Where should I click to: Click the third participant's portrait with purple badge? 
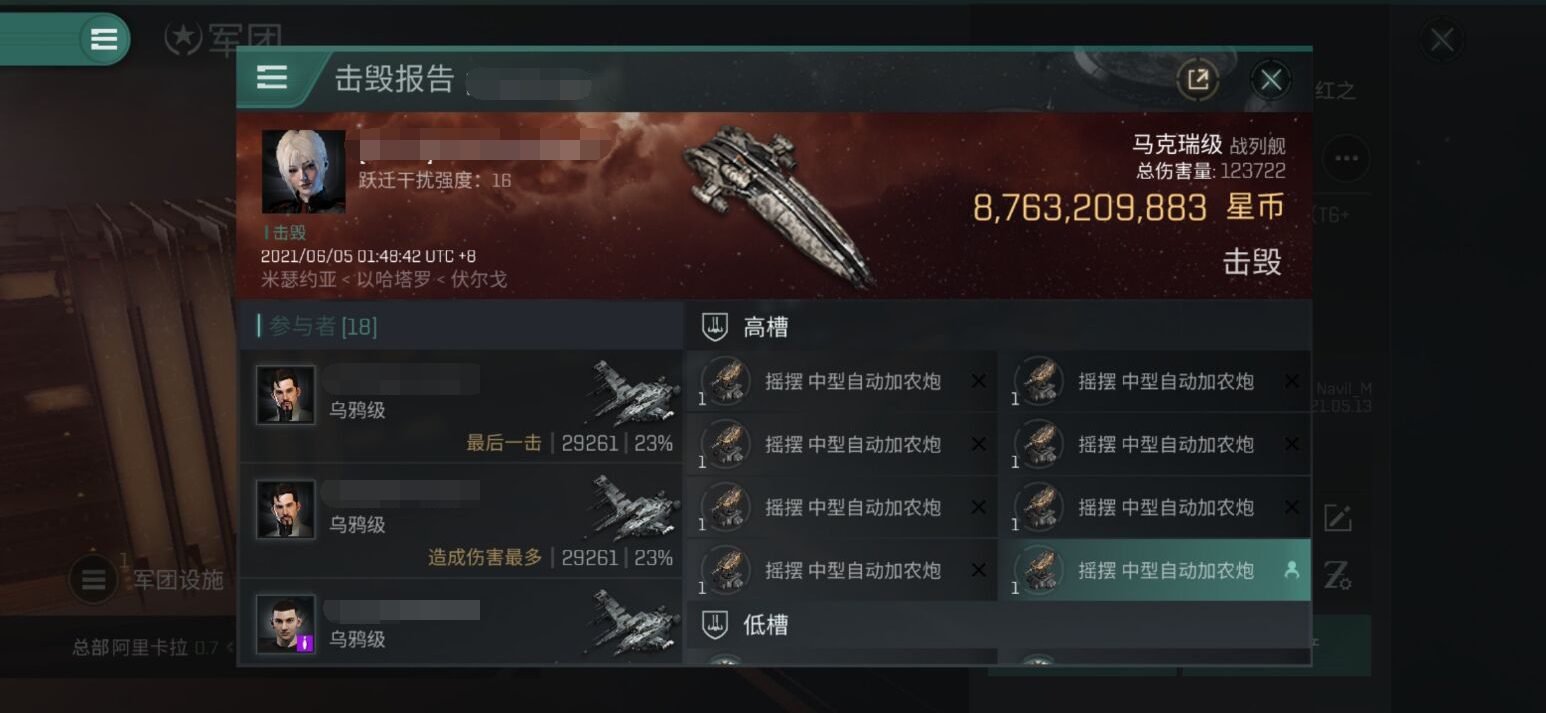click(x=286, y=624)
